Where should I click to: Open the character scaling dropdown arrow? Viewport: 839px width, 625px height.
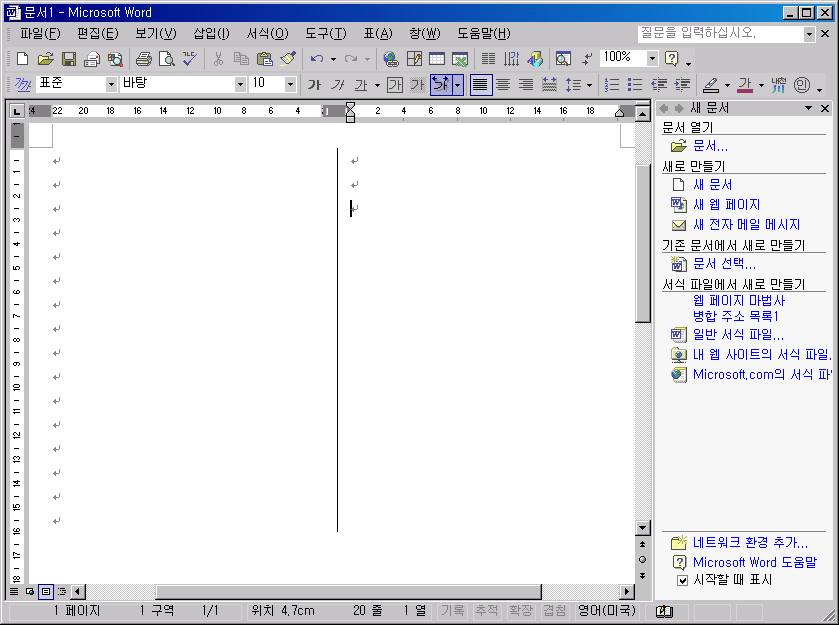[457, 85]
